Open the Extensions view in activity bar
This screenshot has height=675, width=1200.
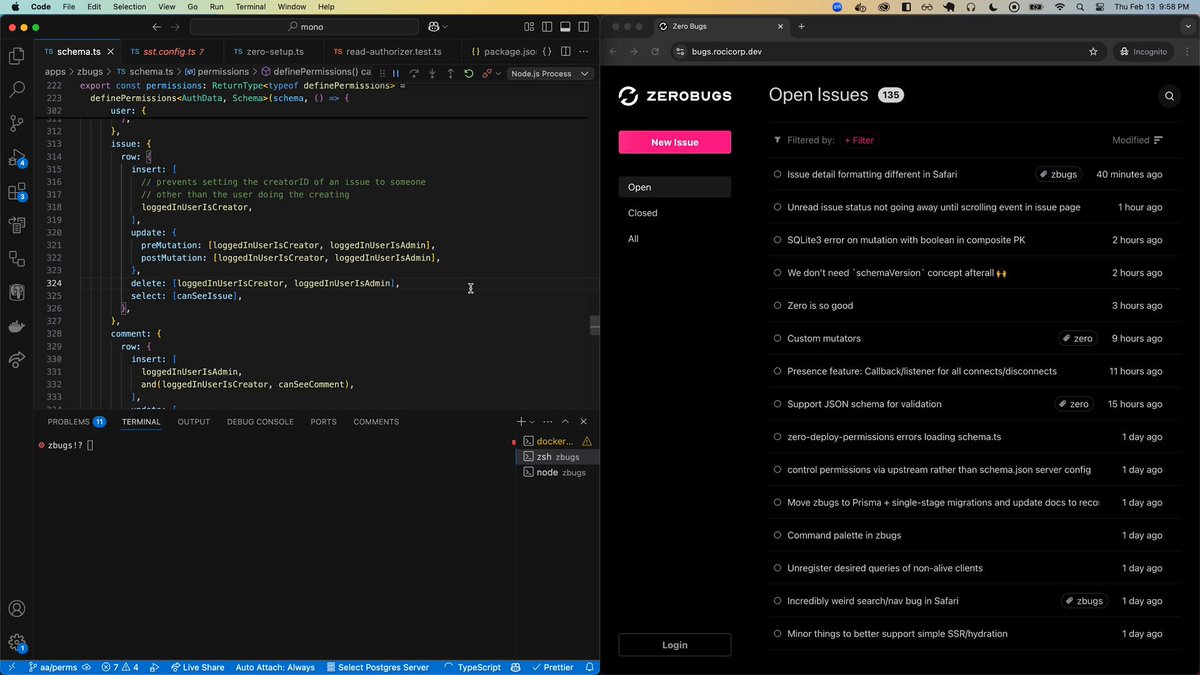click(17, 192)
